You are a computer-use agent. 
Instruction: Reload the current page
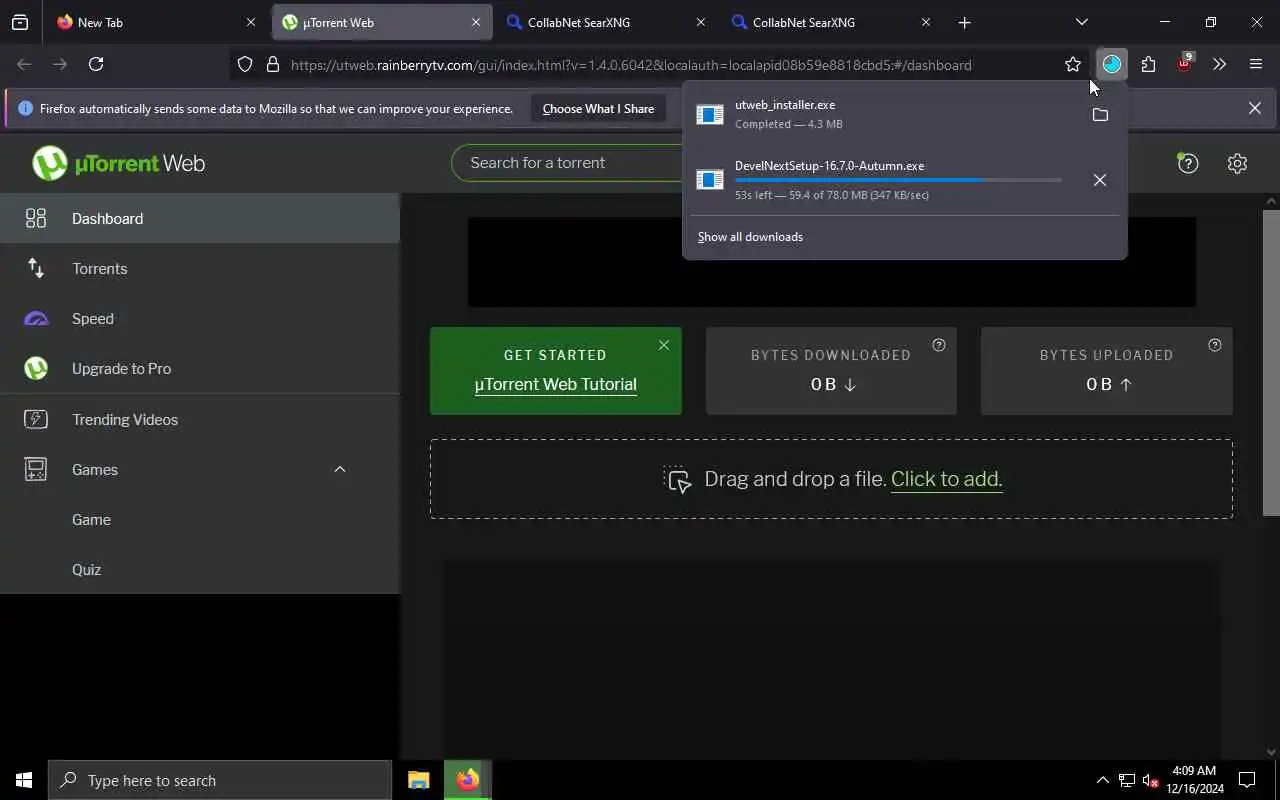(x=96, y=64)
